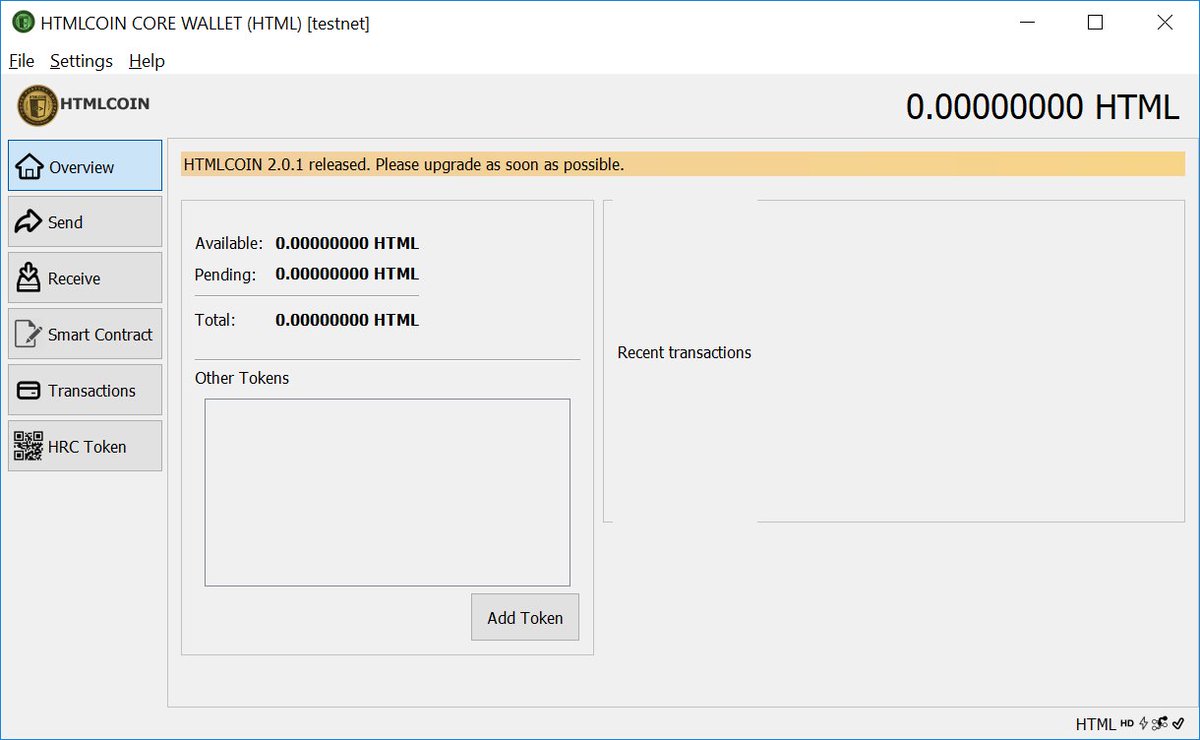The width and height of the screenshot is (1200, 740).
Task: Click the sync checkmark status icon
Action: click(x=1177, y=724)
